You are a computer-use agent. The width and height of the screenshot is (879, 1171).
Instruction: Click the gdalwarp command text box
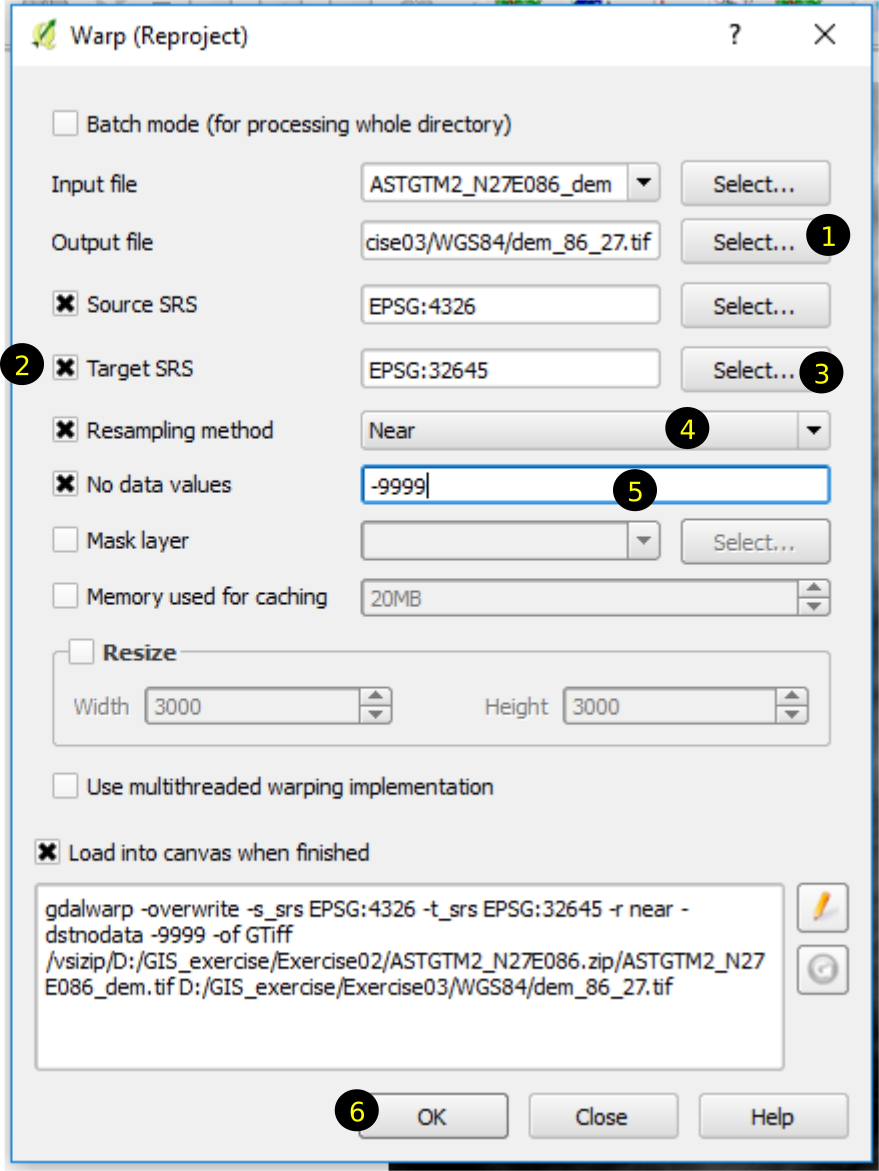tap(408, 975)
